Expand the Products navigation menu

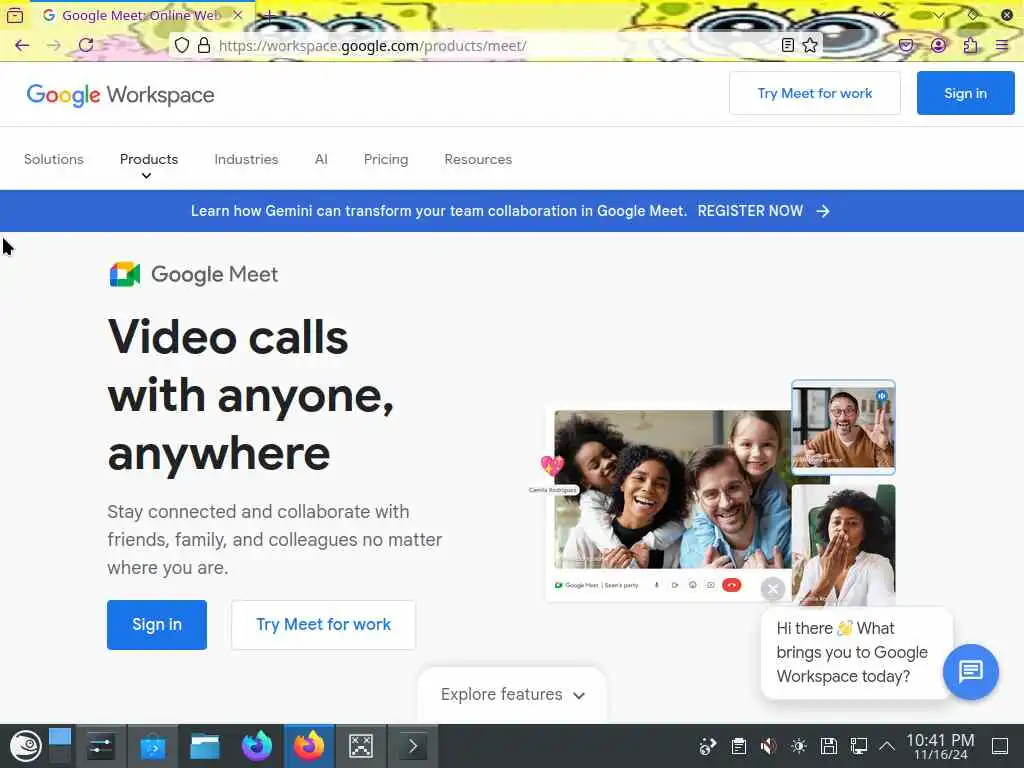coord(149,159)
